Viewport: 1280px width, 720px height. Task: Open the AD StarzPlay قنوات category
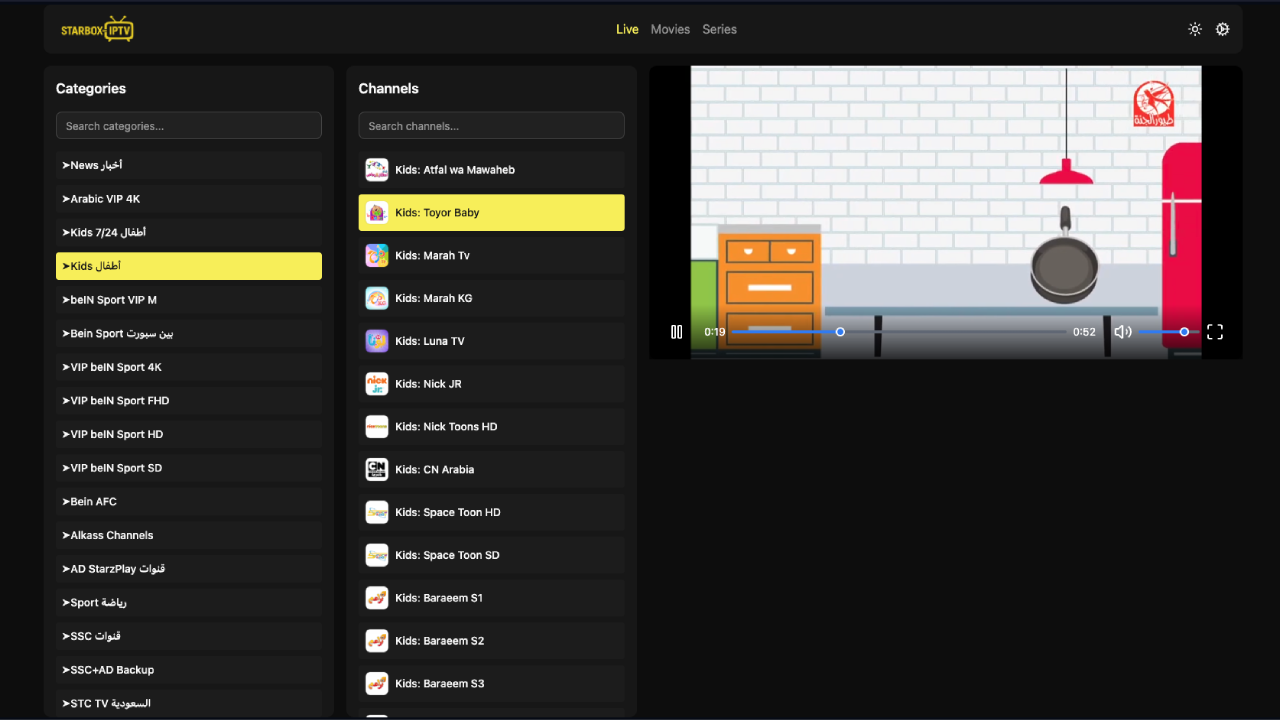pos(189,569)
